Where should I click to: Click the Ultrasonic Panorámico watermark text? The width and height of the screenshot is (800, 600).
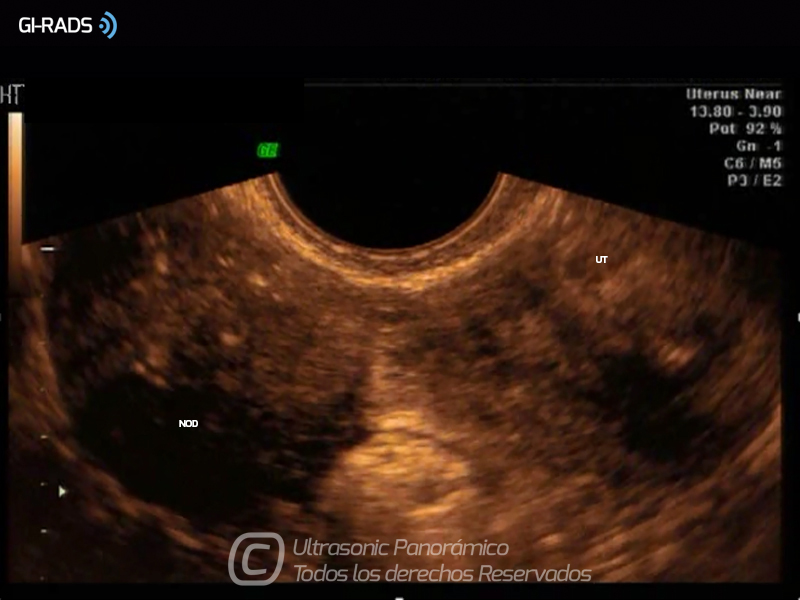[x=400, y=548]
